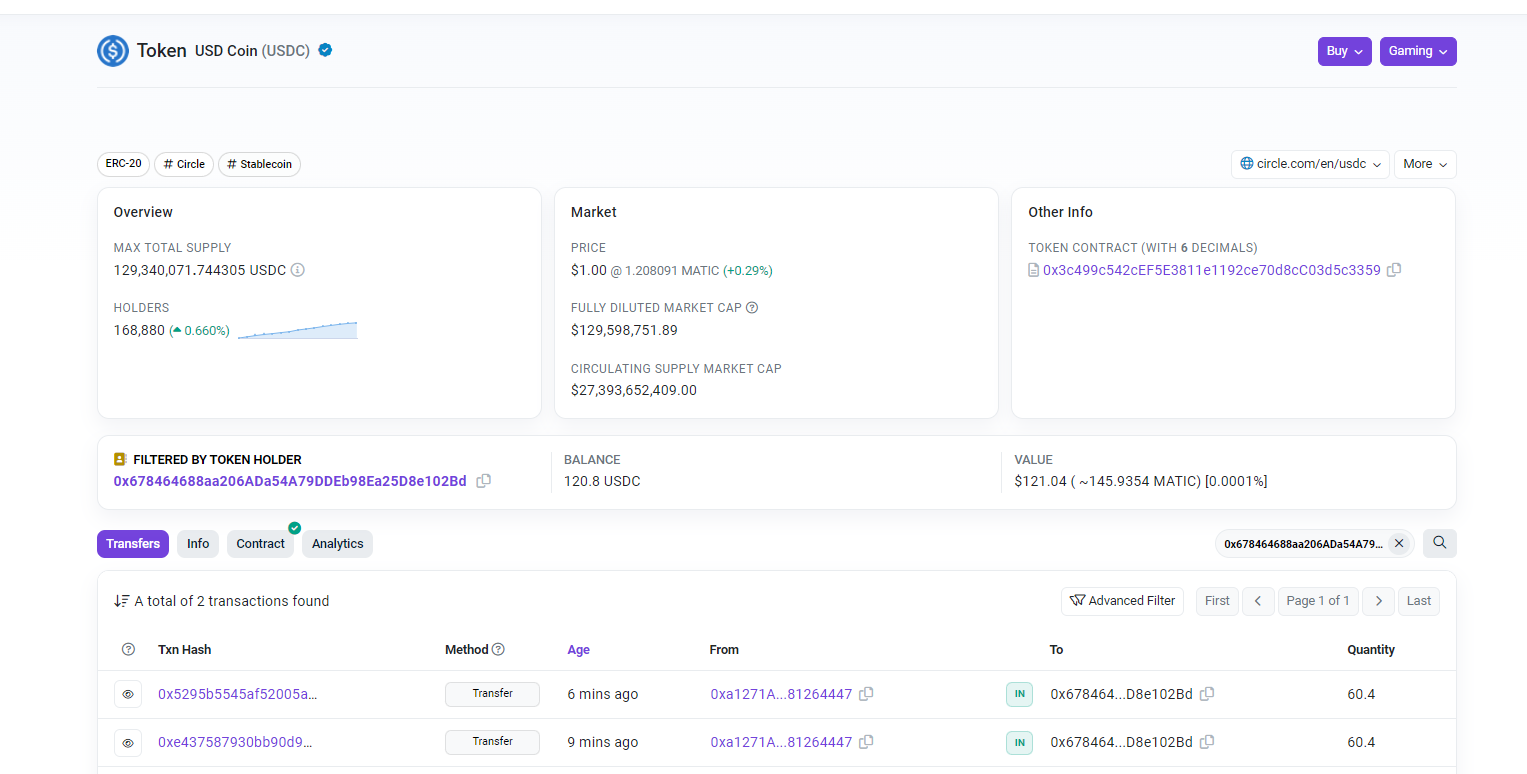Clear the 0x678464688aa206ADa54A79 address filter
Viewport: 1527px width, 774px height.
point(1399,543)
